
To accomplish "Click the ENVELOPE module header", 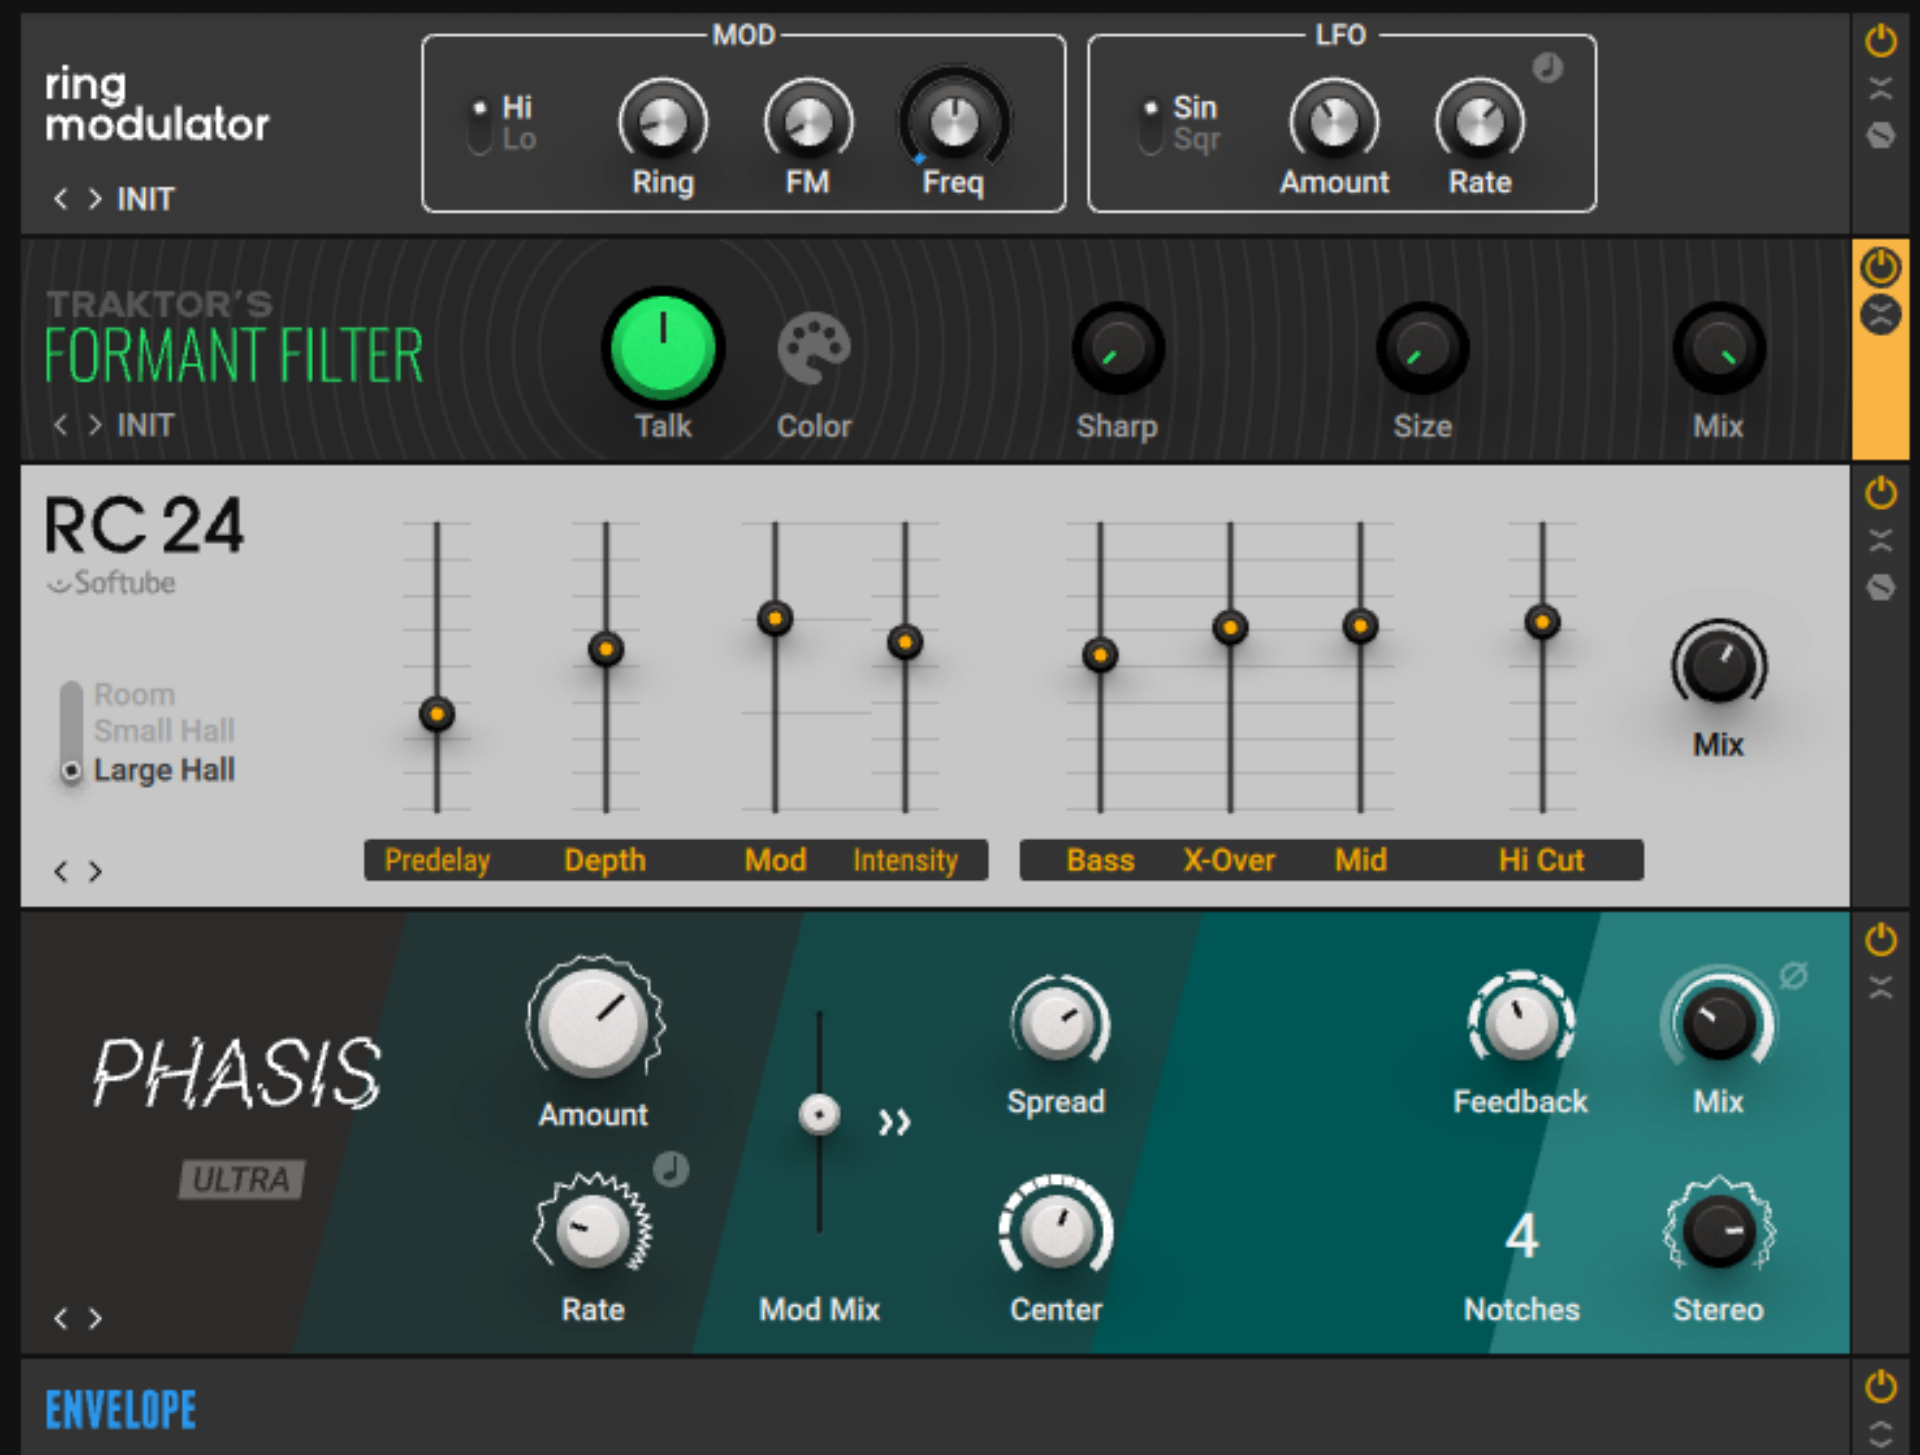I will pyautogui.click(x=120, y=1407).
